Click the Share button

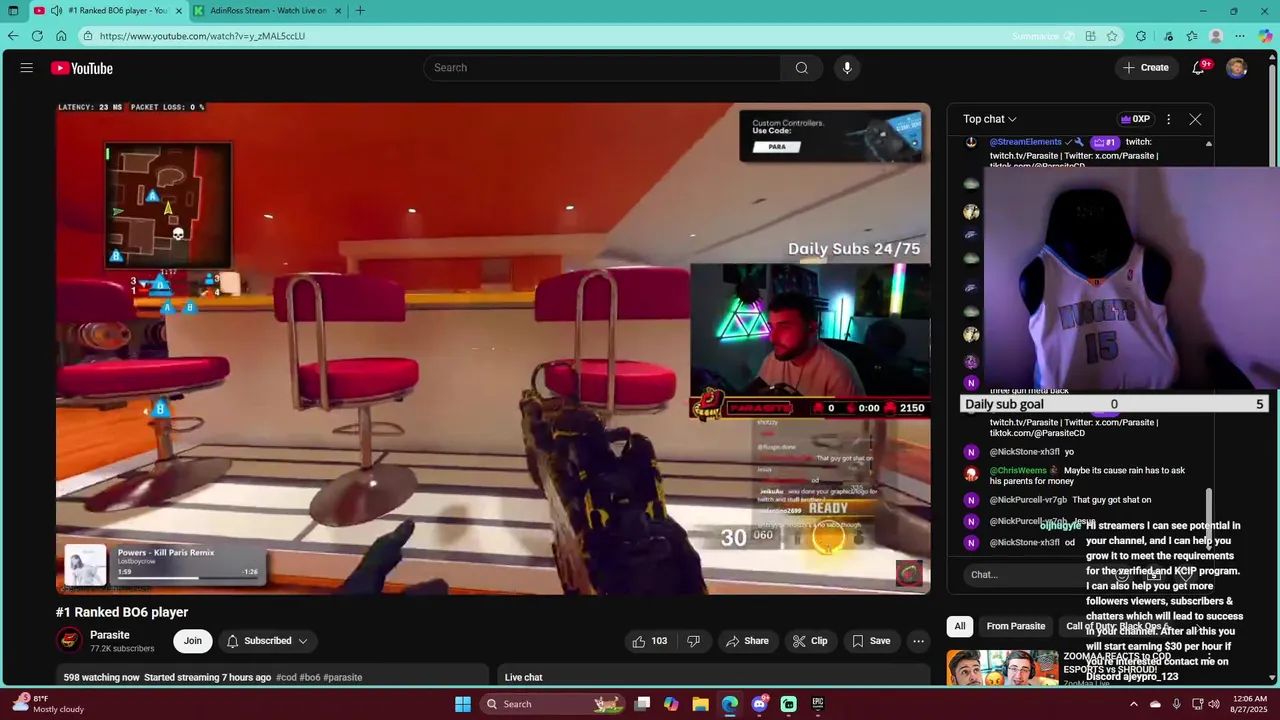[x=747, y=641]
